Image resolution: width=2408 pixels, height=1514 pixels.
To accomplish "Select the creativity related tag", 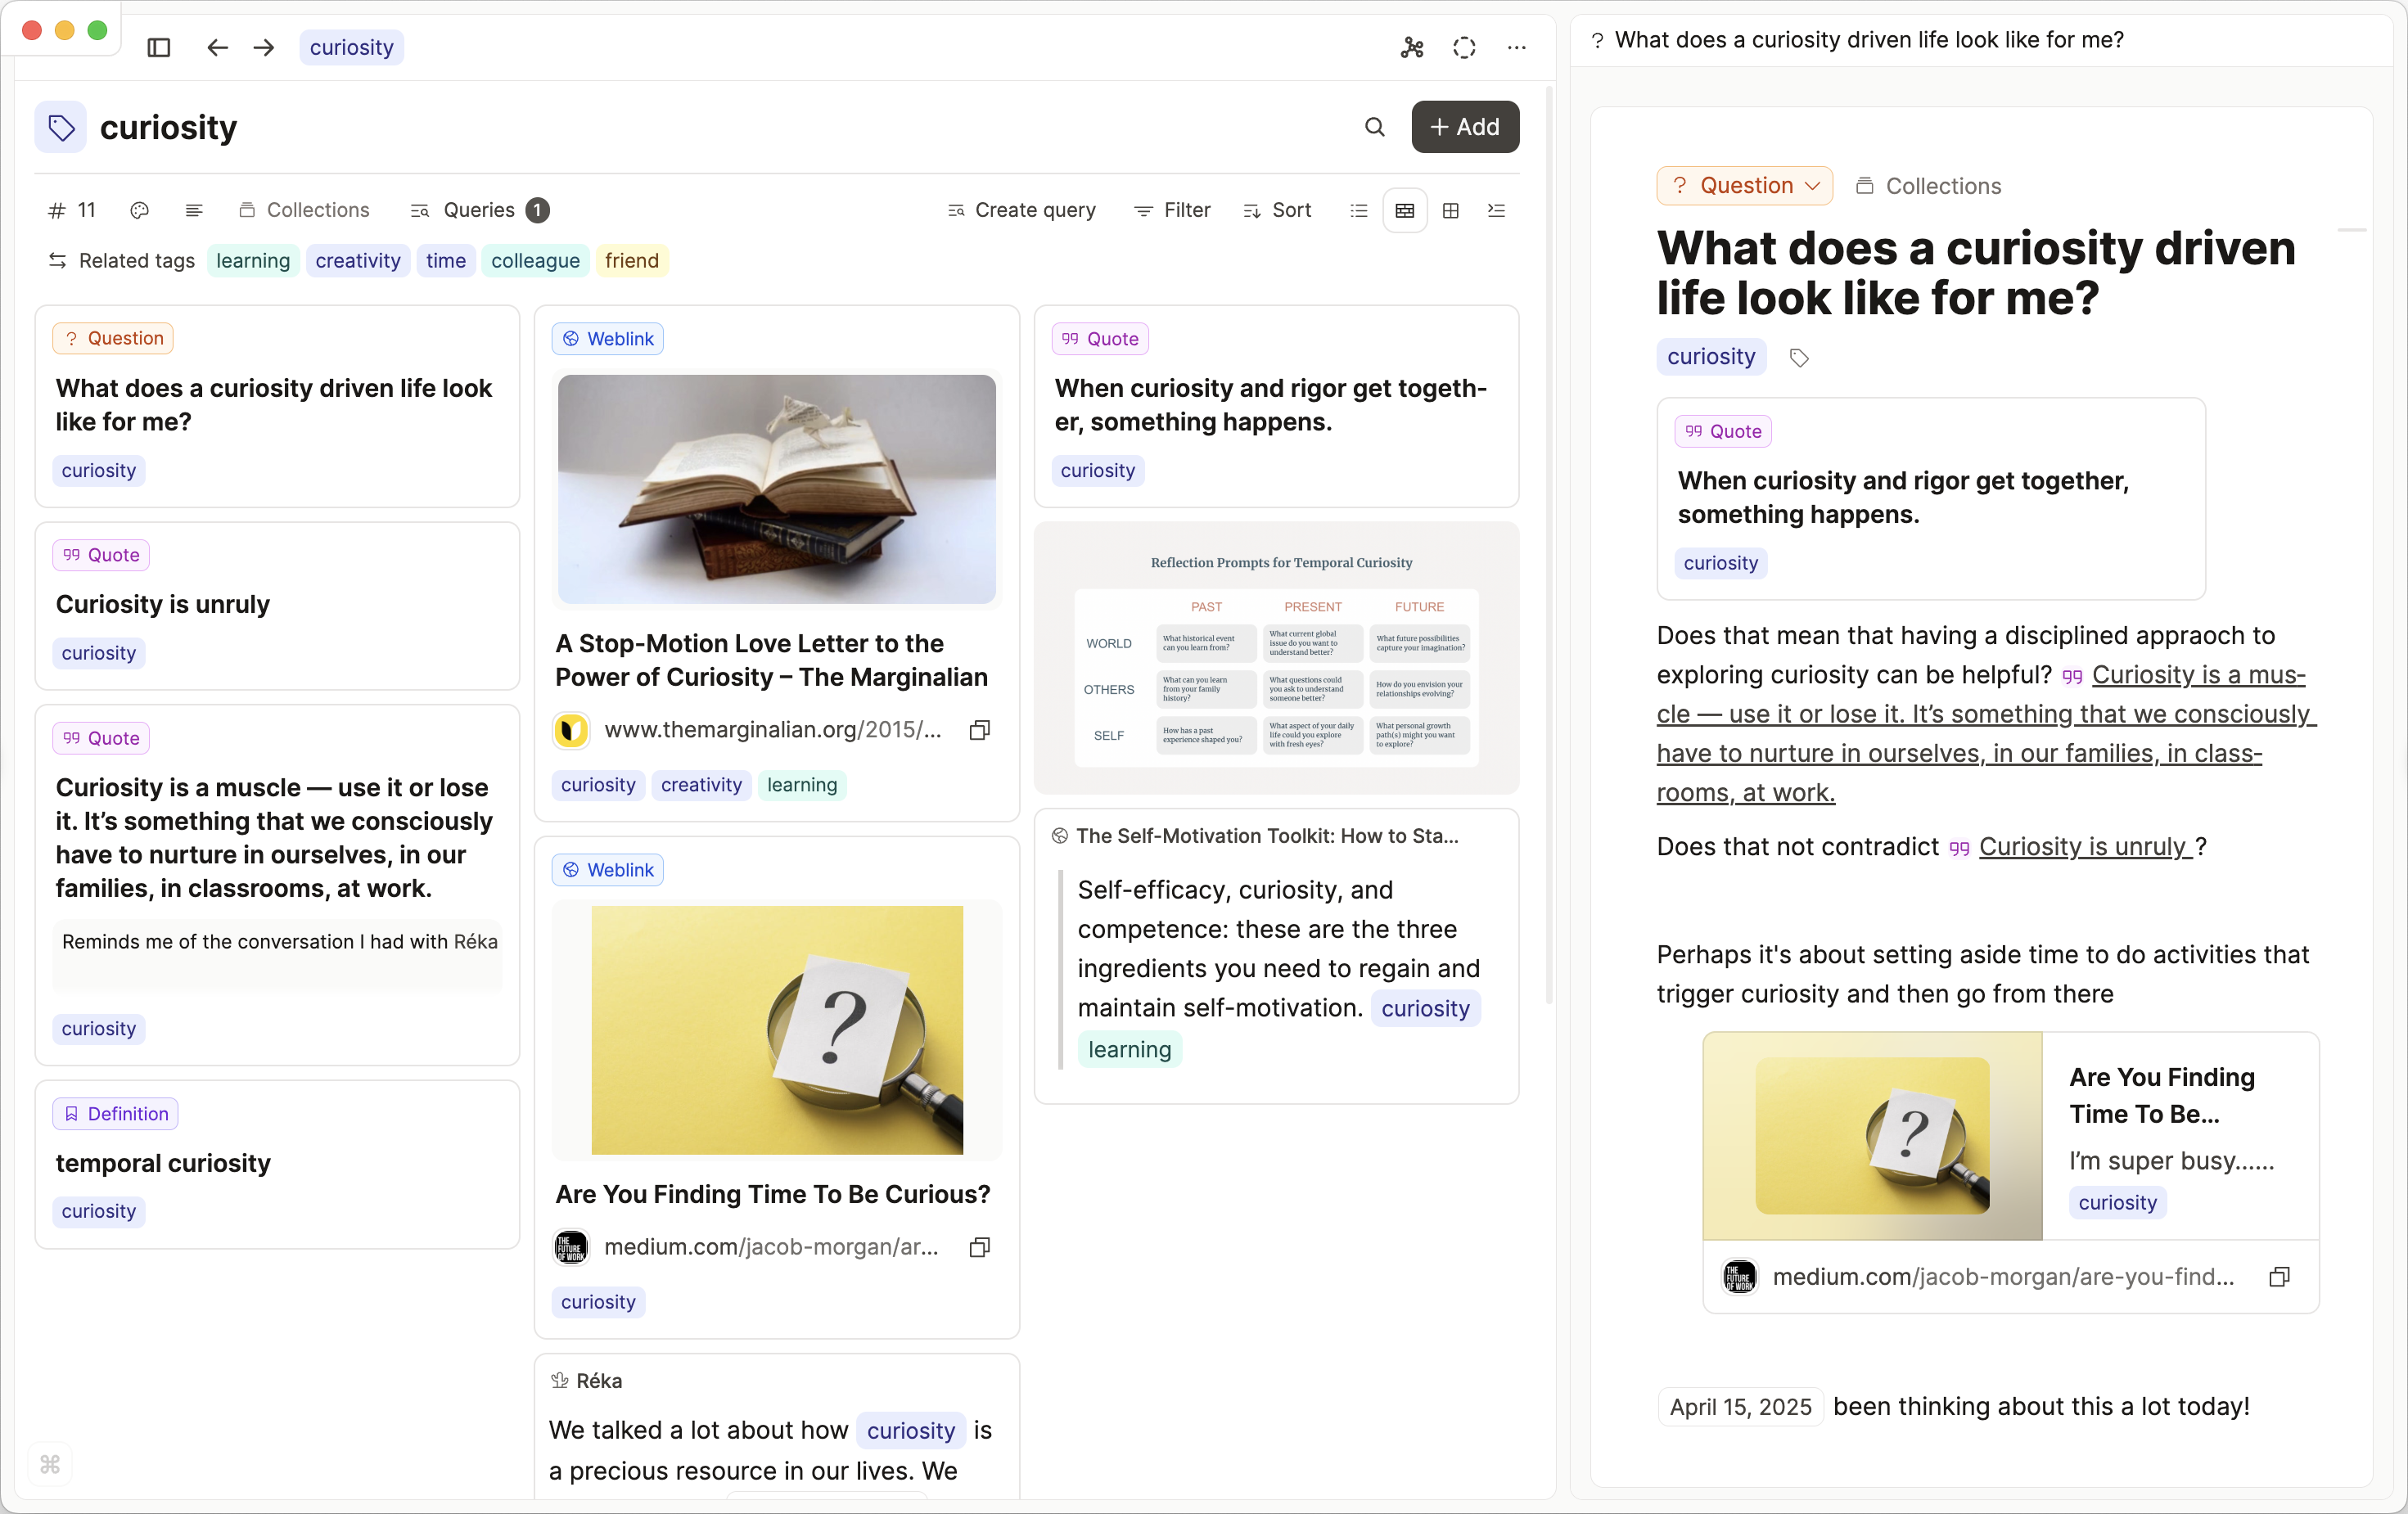I will (358, 261).
